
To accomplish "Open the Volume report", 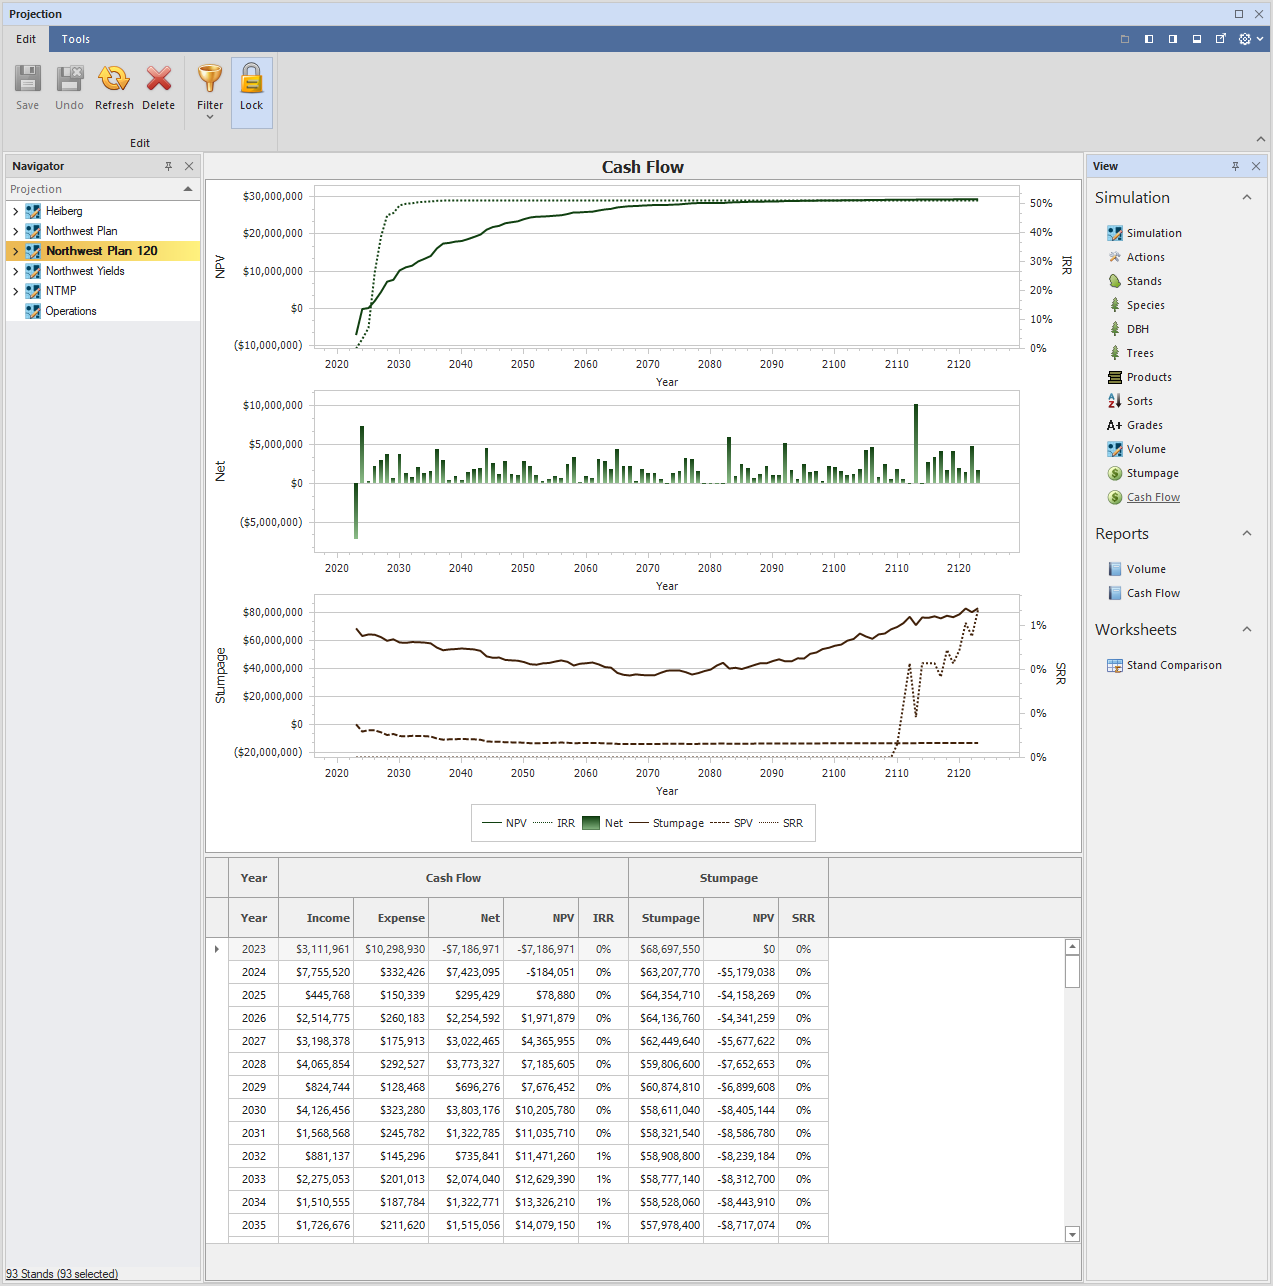I will [x=1146, y=569].
